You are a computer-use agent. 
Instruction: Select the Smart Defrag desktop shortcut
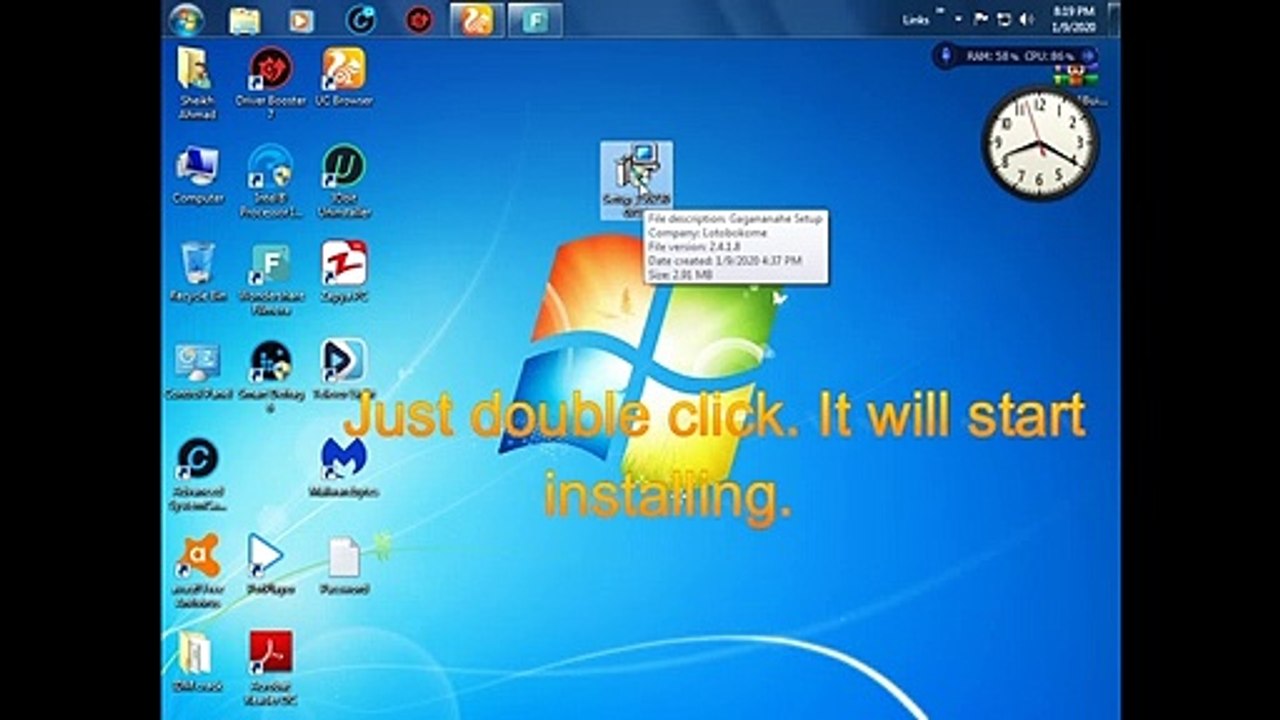(270, 376)
